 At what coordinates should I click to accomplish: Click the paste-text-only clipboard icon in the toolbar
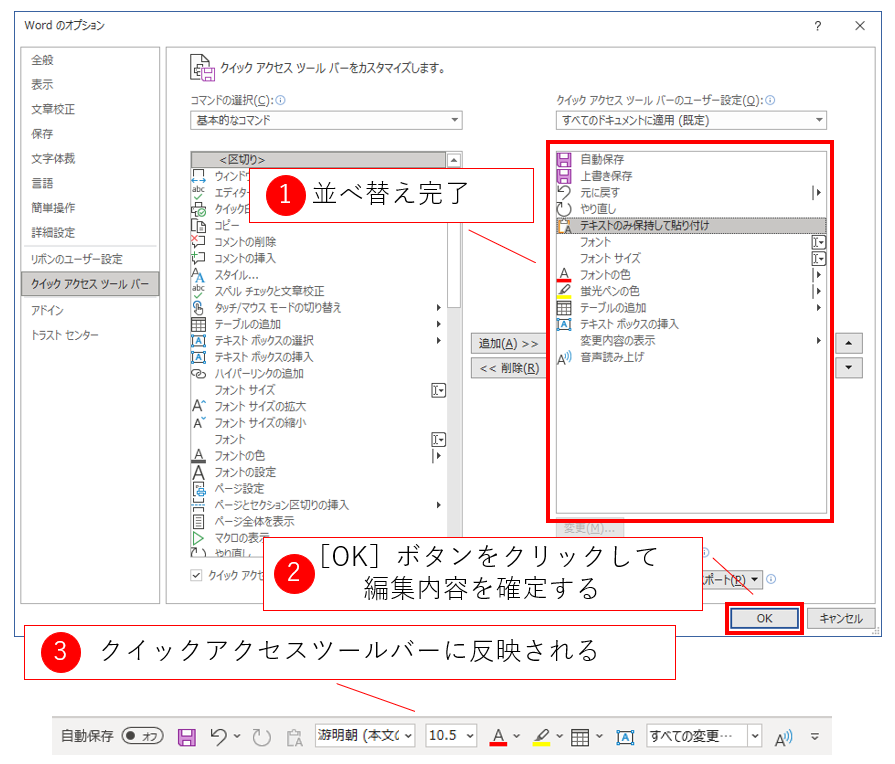tap(294, 737)
